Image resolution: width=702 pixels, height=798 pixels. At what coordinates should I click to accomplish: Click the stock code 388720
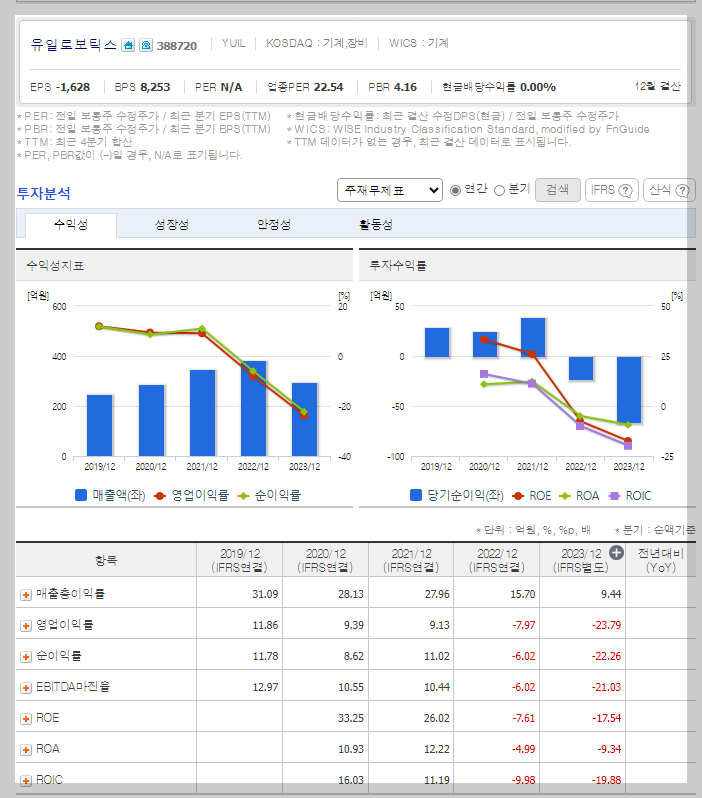[x=177, y=46]
